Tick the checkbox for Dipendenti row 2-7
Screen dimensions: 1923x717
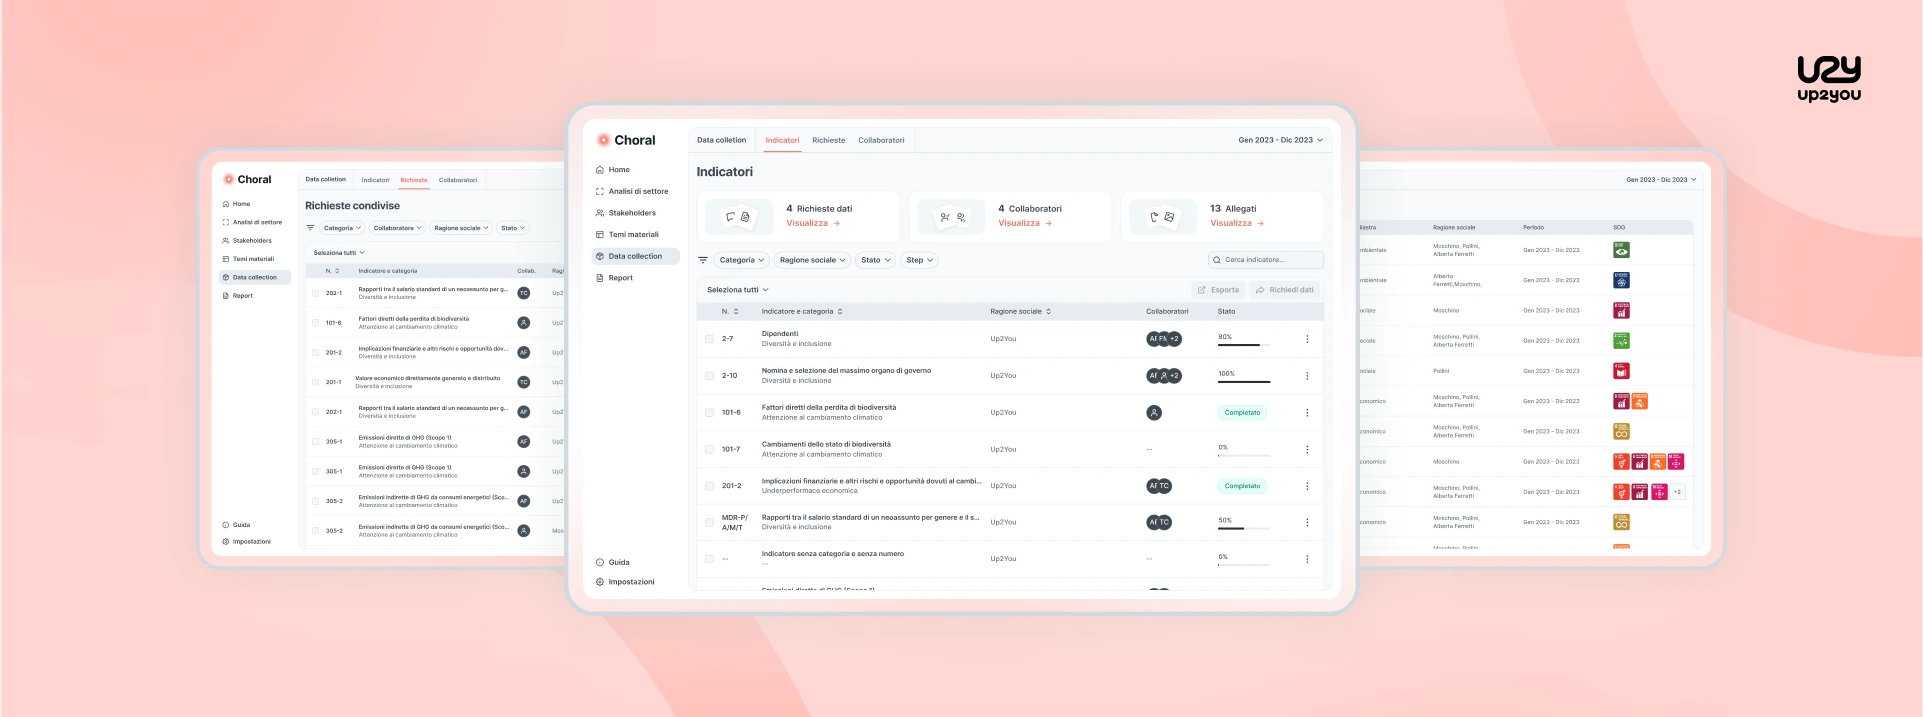pyautogui.click(x=709, y=339)
